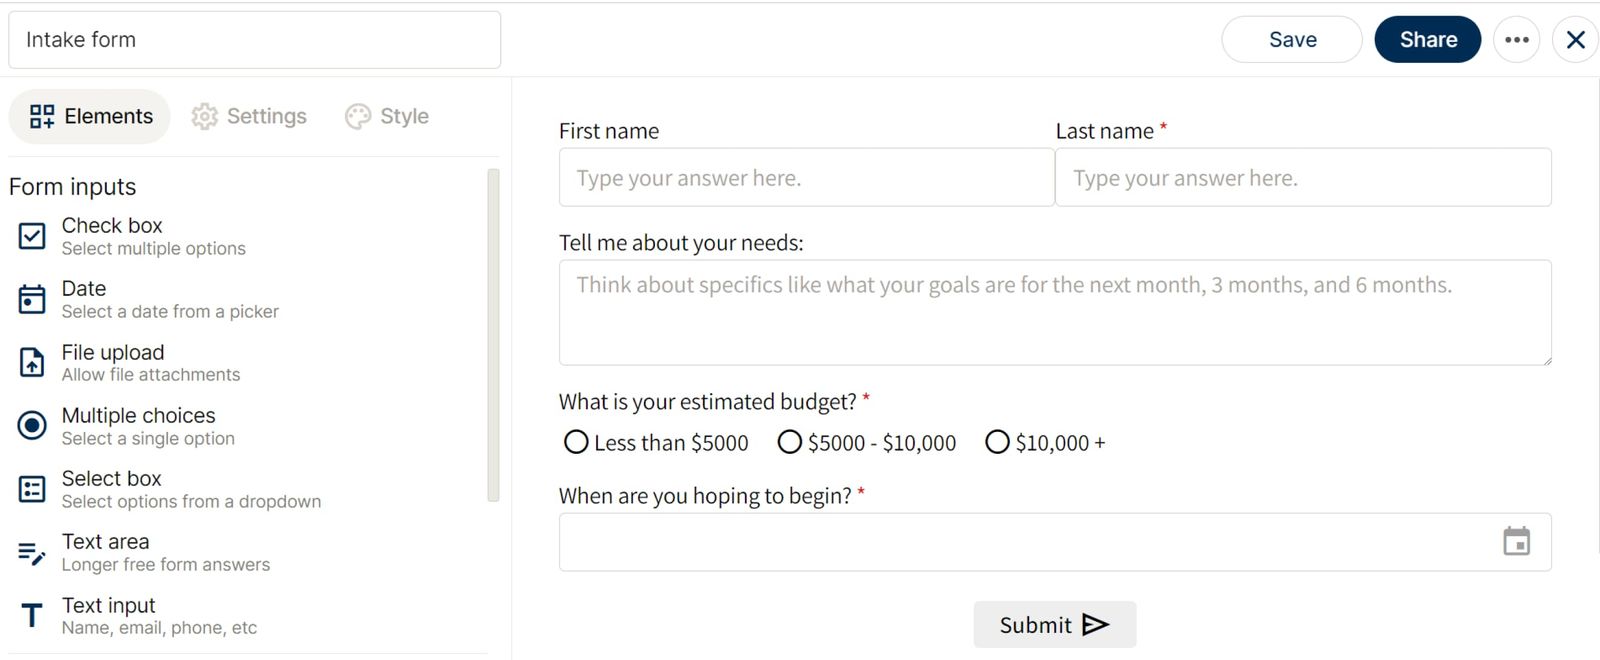The height and width of the screenshot is (660, 1600).
Task: Add the Multiple choices element icon
Action: pos(32,426)
